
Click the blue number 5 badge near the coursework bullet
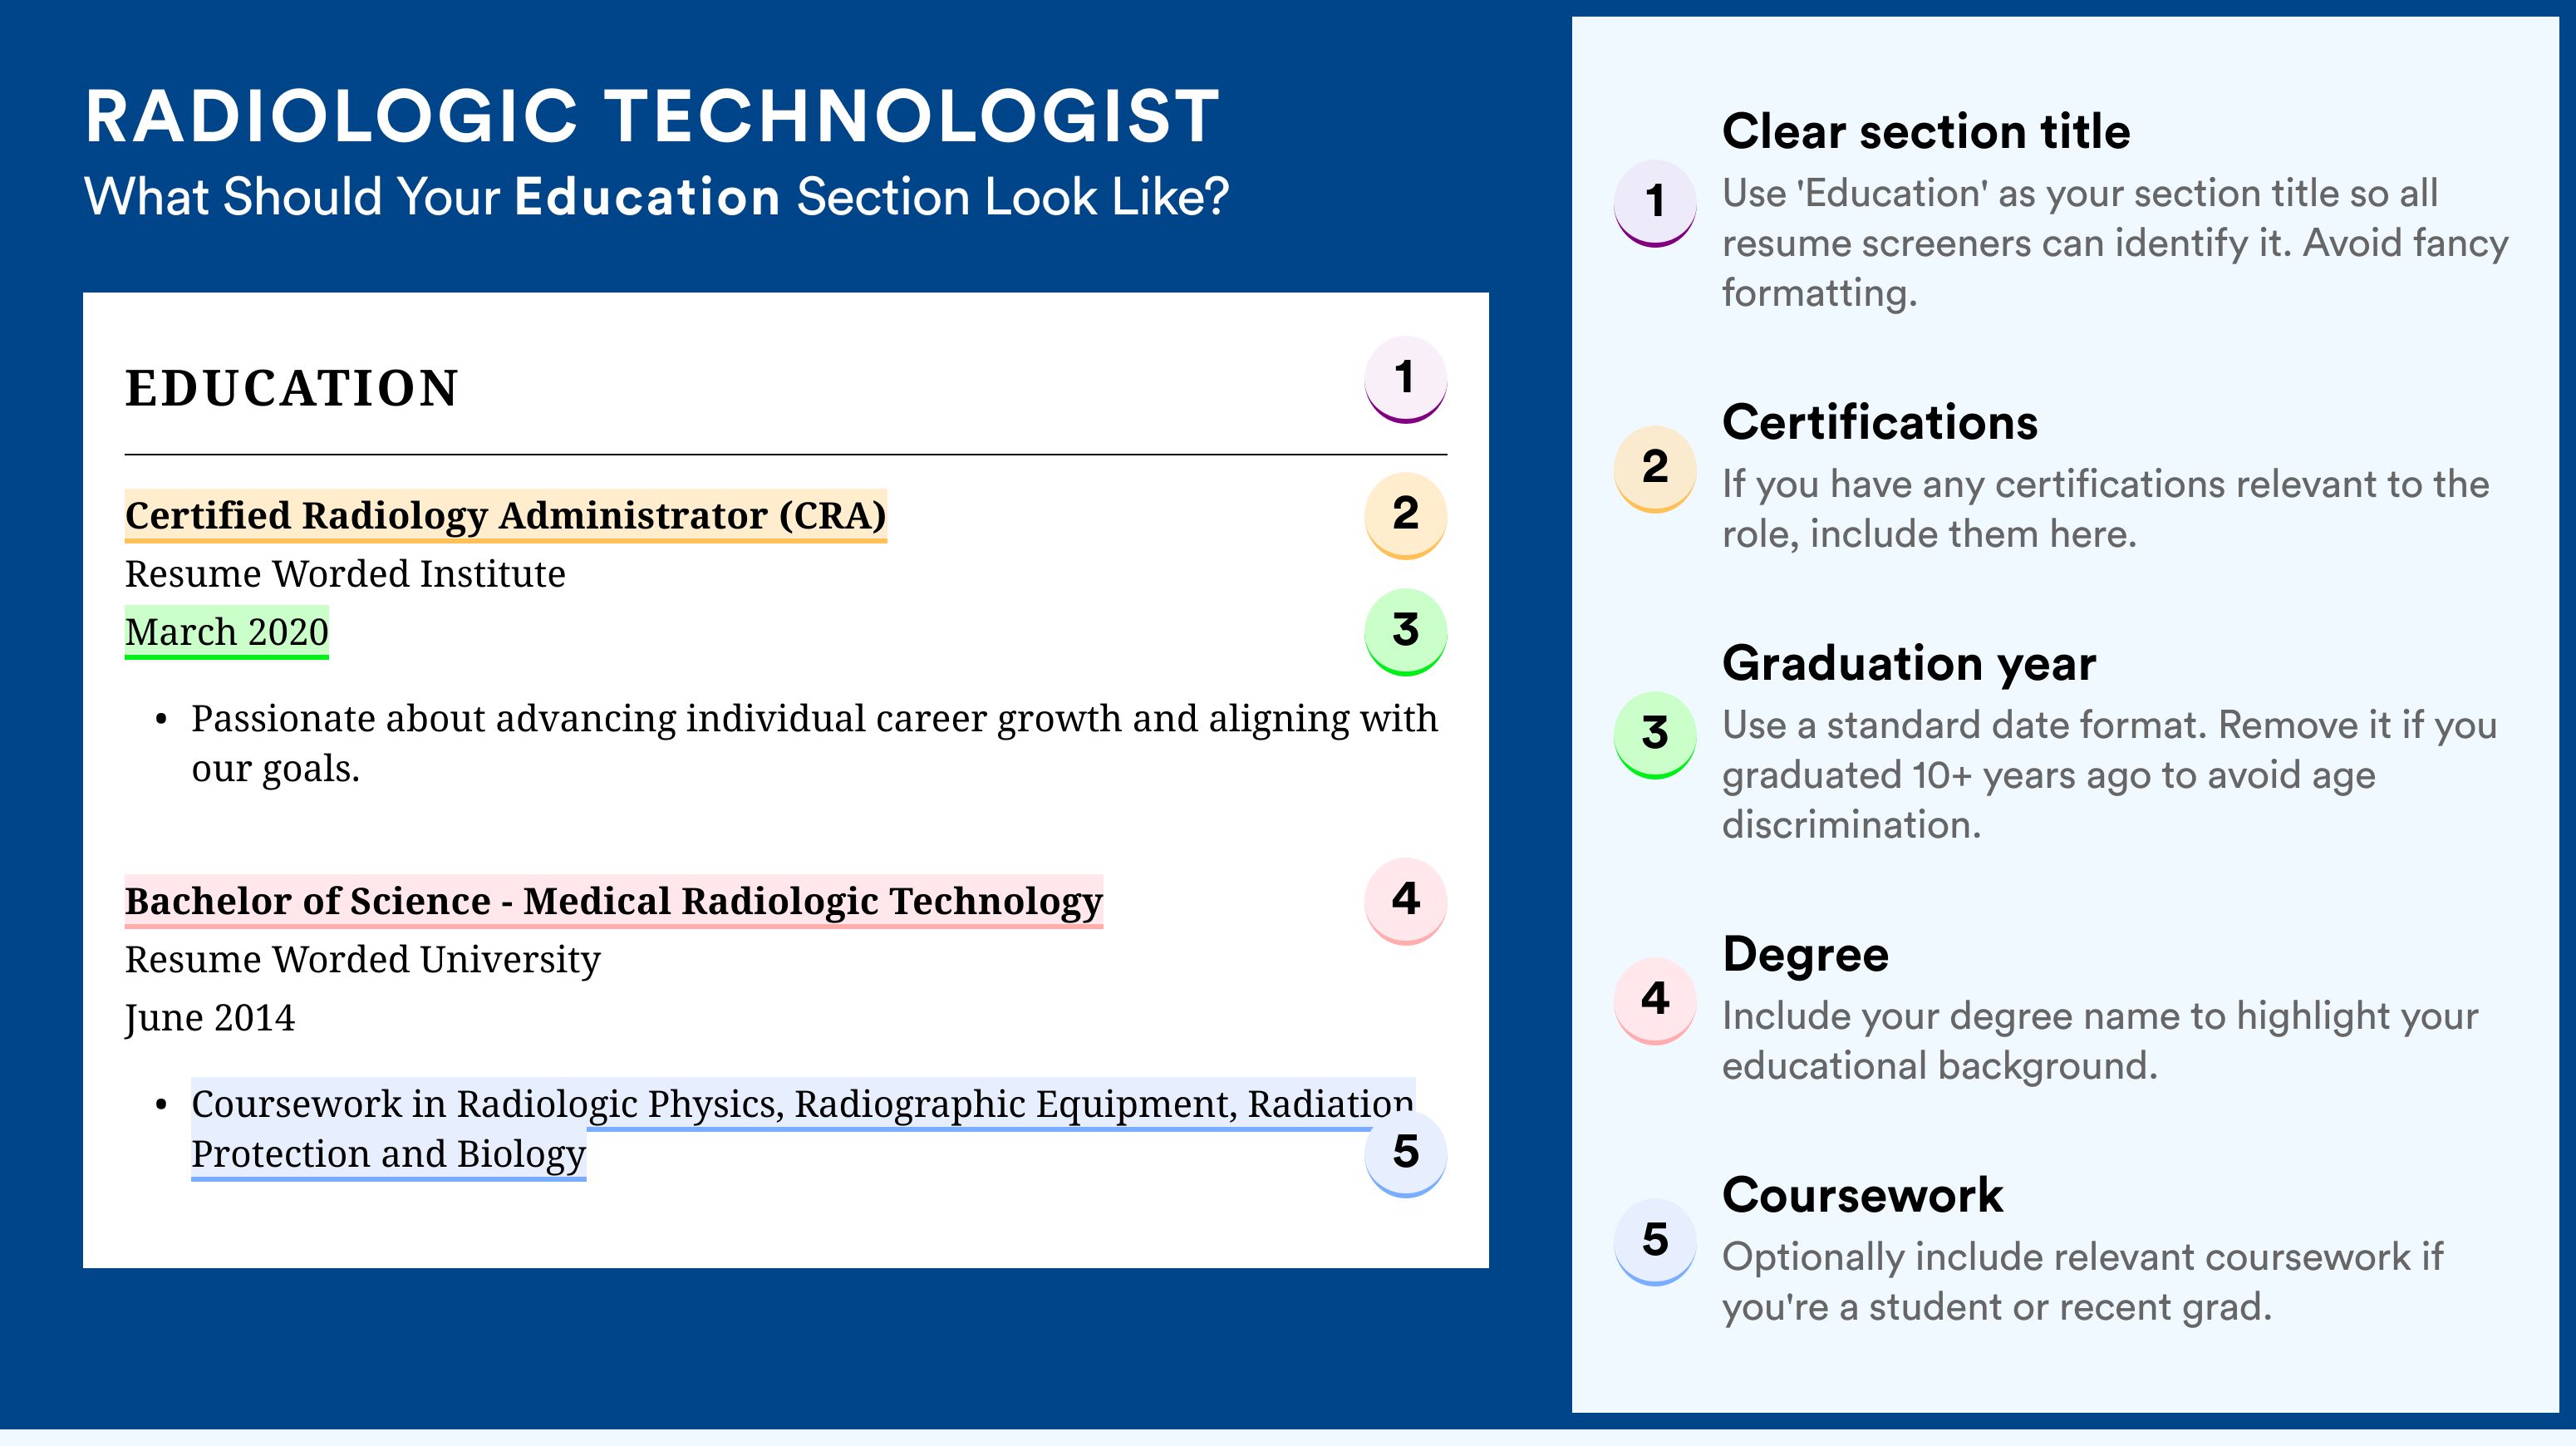tap(1405, 1153)
